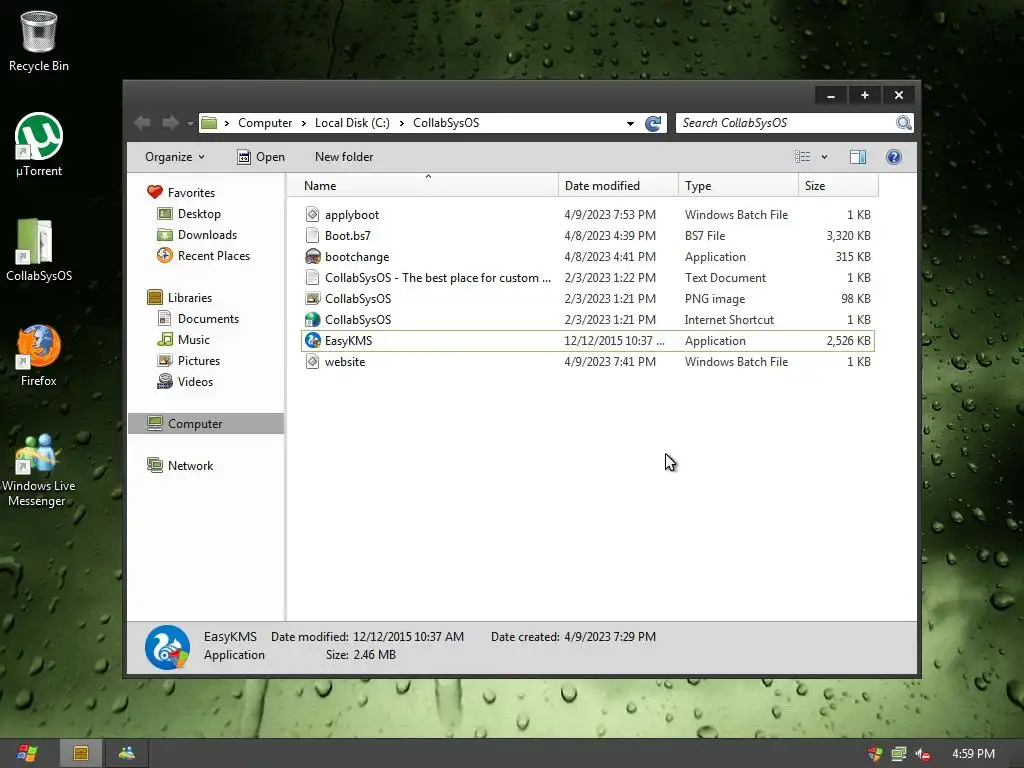The image size is (1024, 768).
Task: Click the Change your view icon
Action: click(803, 157)
